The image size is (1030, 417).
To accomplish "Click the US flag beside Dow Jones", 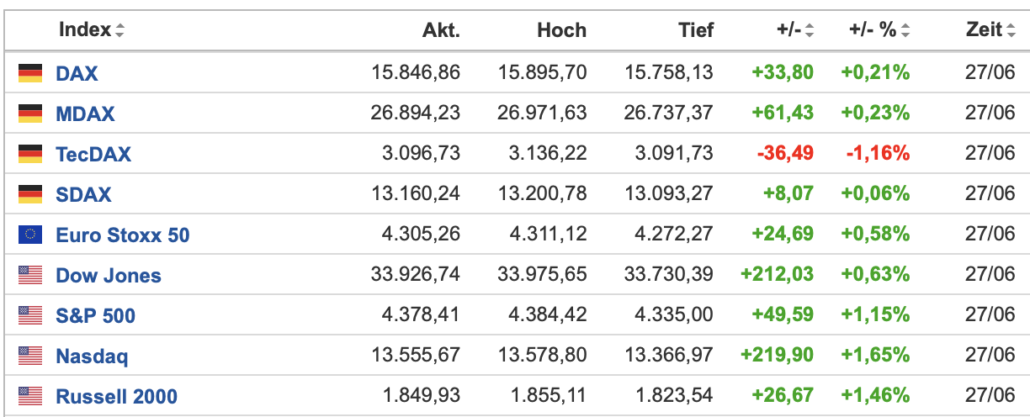I will pos(30,274).
